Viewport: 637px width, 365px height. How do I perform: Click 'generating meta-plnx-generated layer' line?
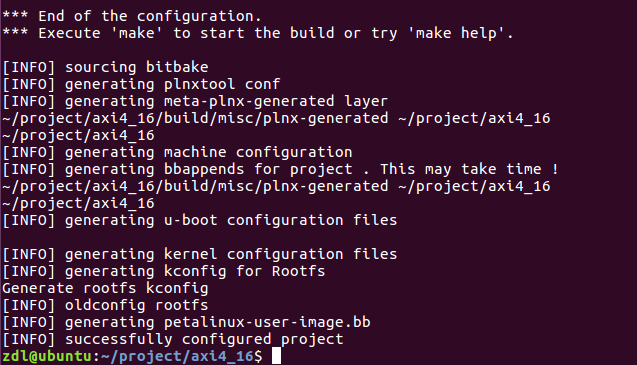coord(195,101)
